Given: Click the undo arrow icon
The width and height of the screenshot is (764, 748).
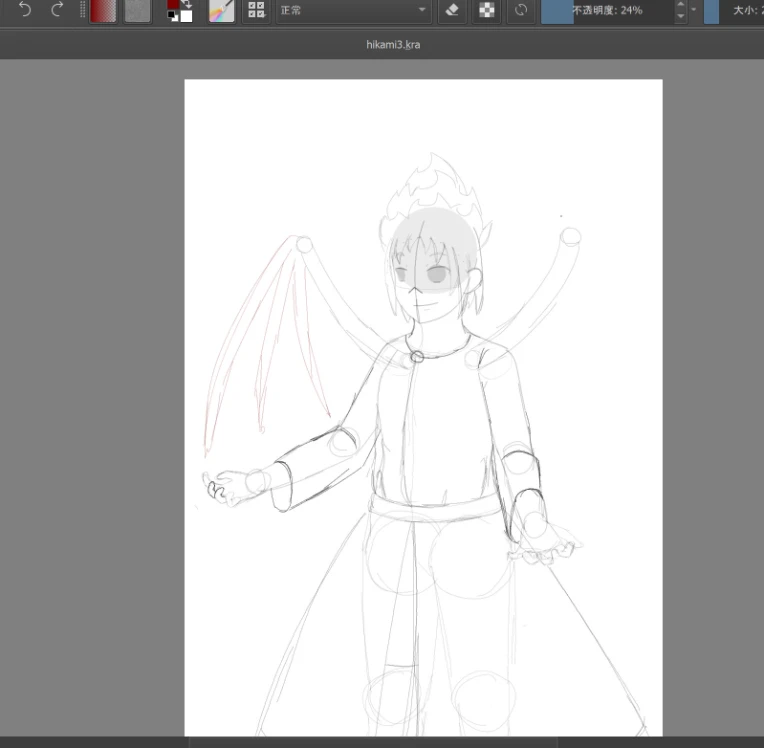Looking at the screenshot, I should 25,10.
